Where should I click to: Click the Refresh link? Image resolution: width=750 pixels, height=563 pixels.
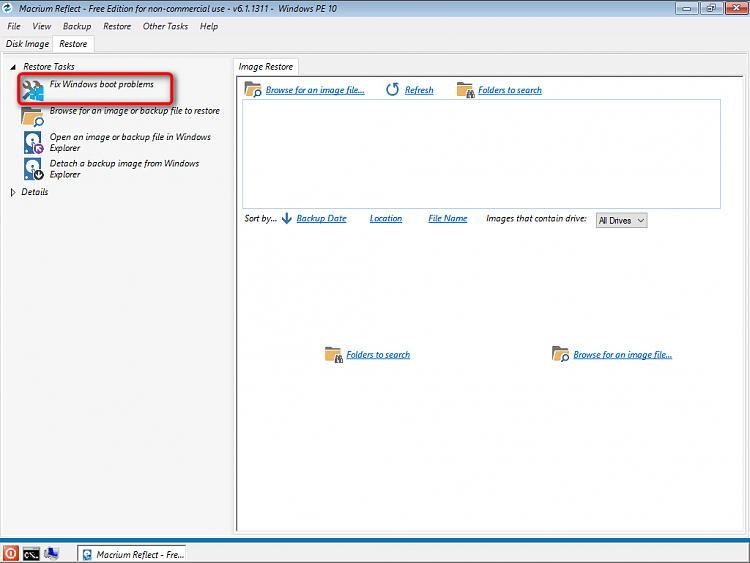coord(419,90)
